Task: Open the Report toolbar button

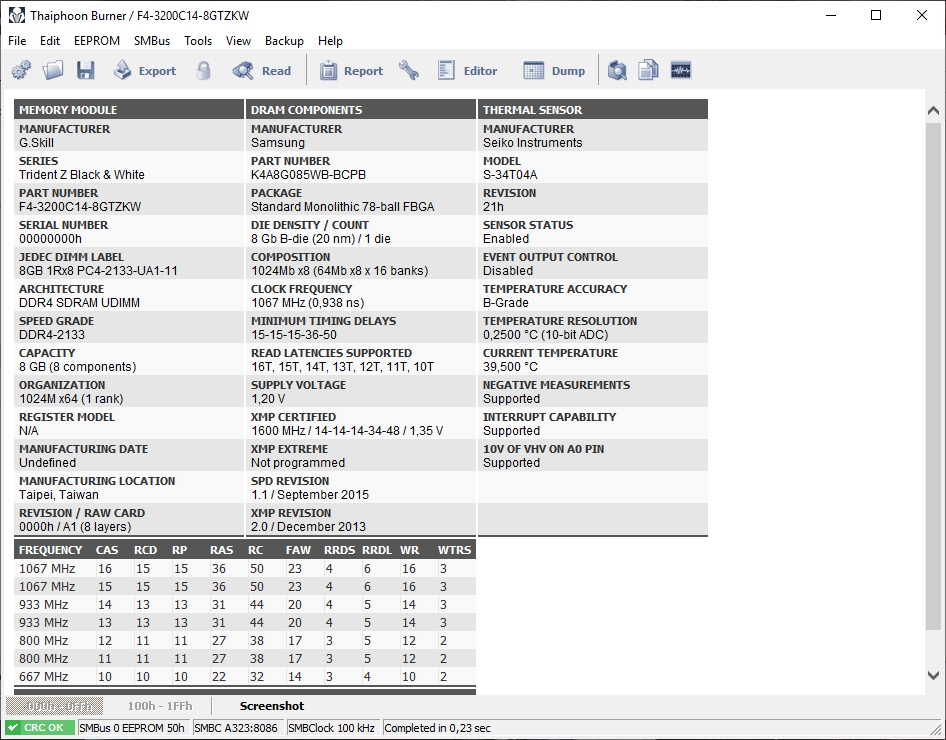Action: point(351,71)
